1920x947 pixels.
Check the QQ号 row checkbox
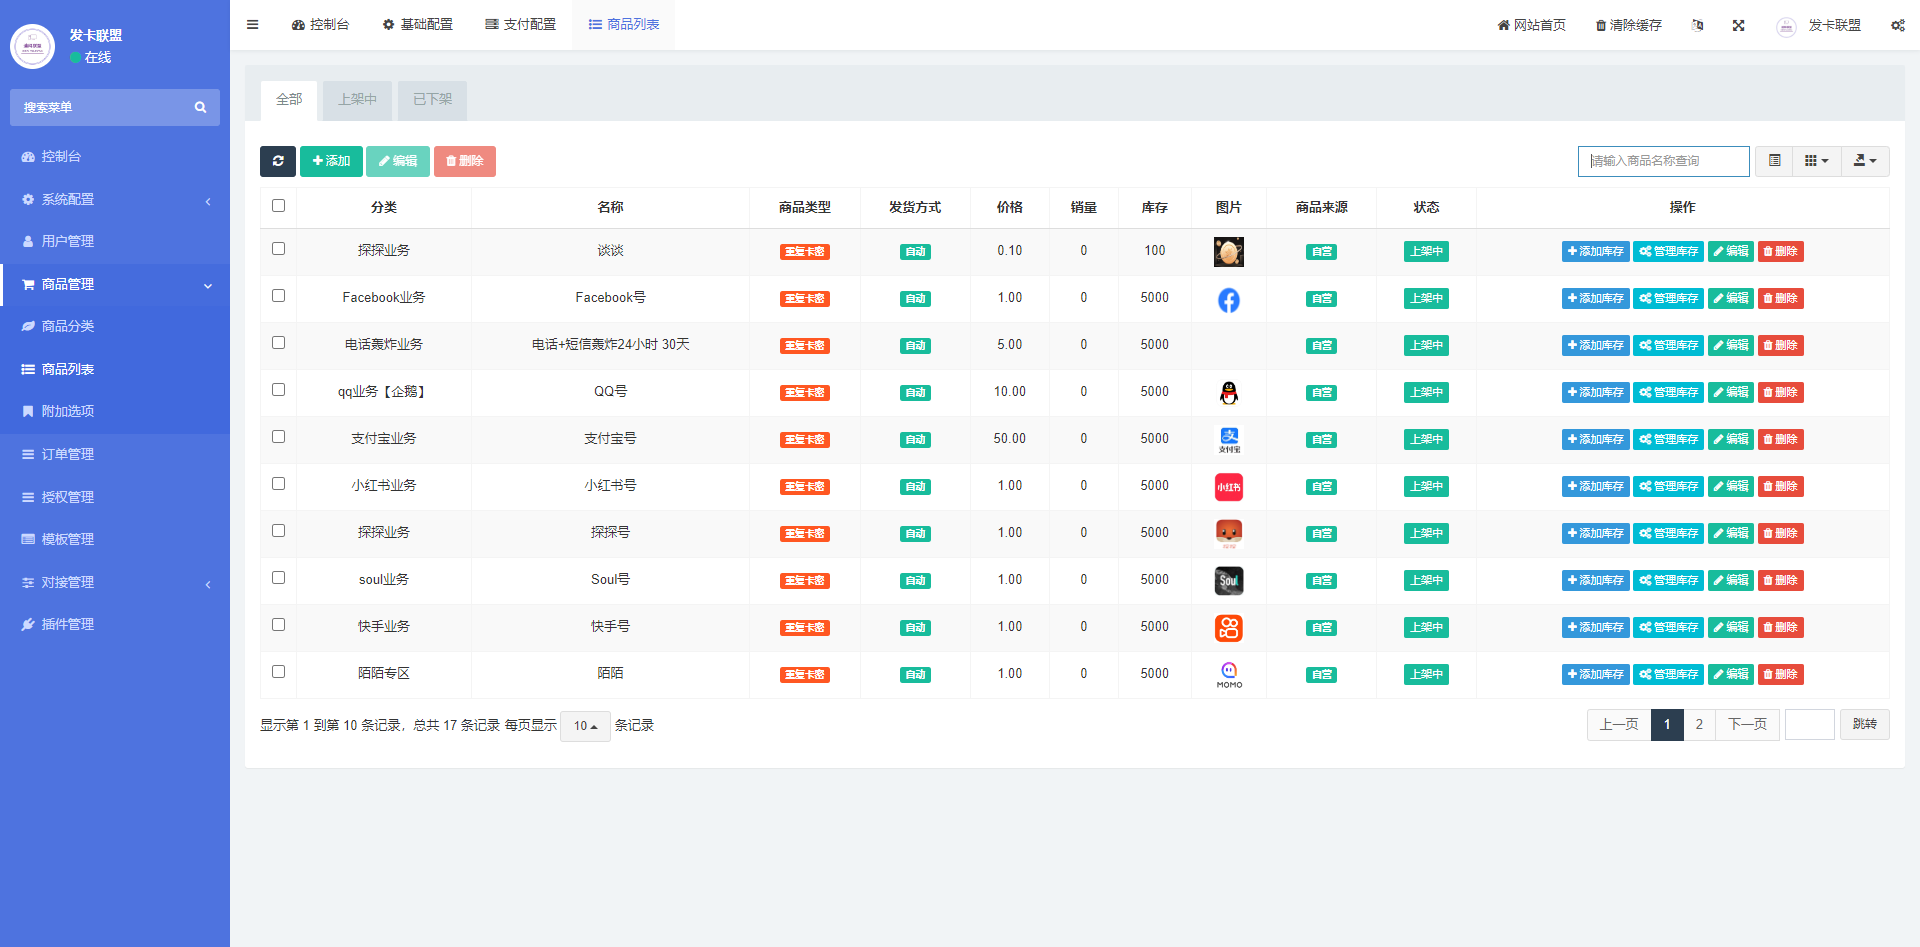(x=278, y=390)
